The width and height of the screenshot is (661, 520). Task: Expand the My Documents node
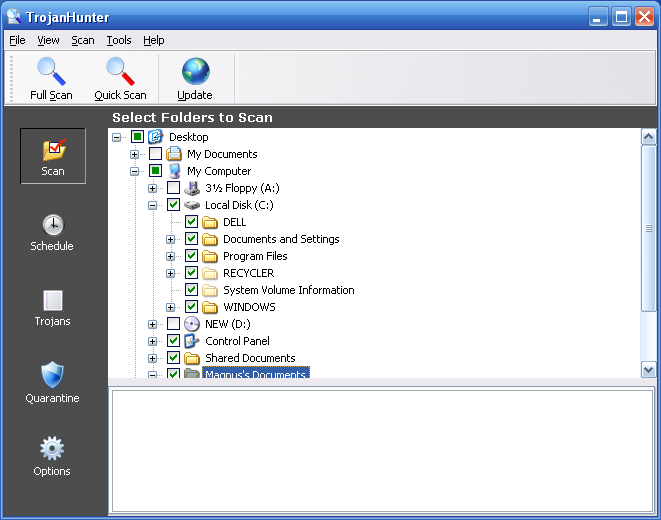click(x=134, y=154)
